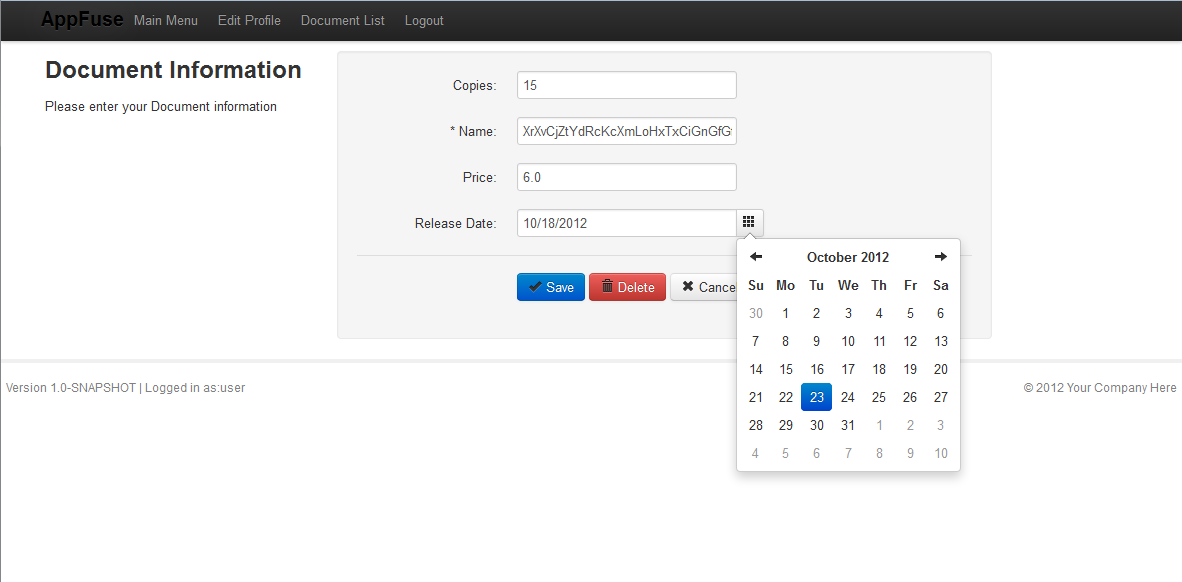Go to next month with the right arrow
This screenshot has height=582, width=1182.
pos(940,256)
